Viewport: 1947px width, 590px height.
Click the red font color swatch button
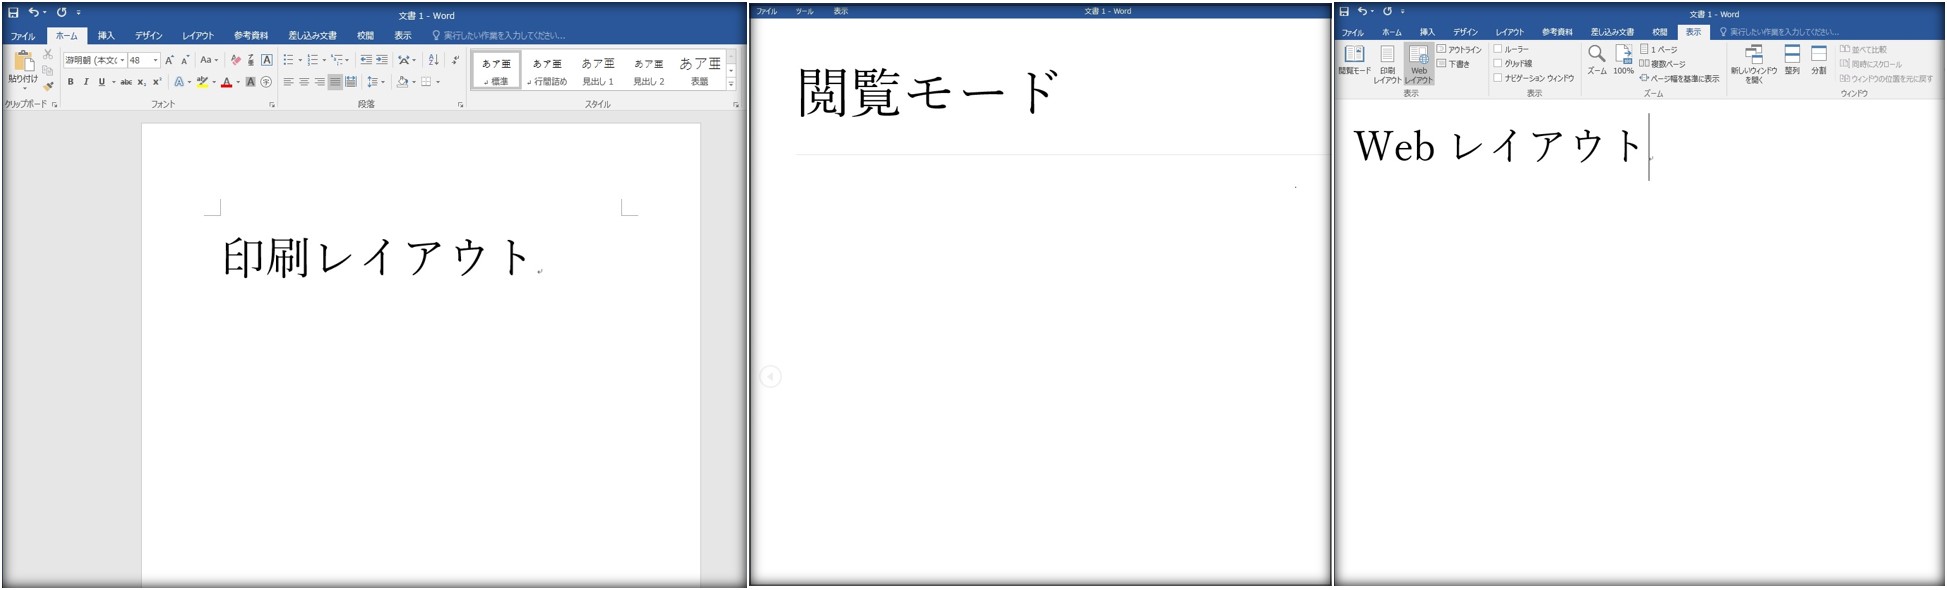pyautogui.click(x=226, y=82)
